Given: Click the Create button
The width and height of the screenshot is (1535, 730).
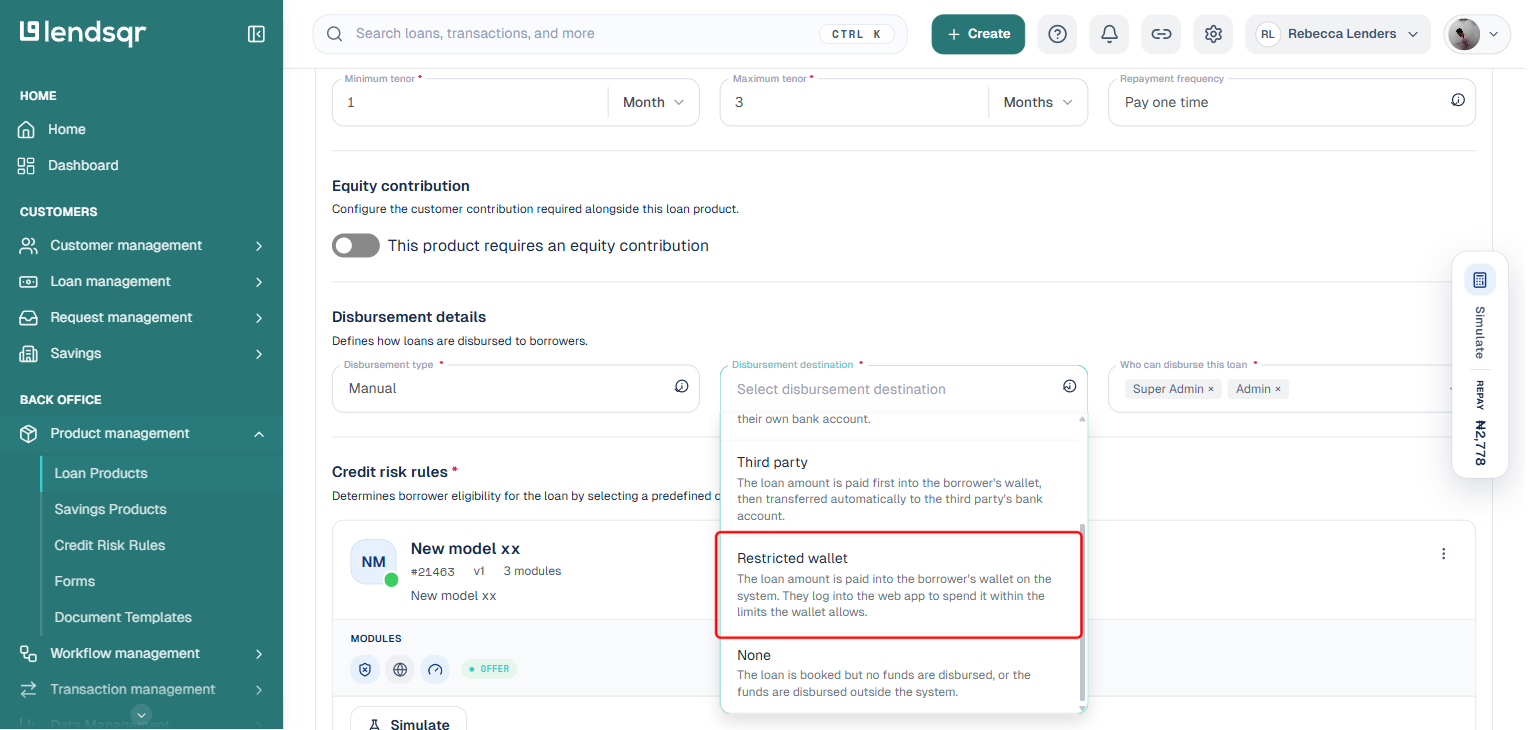Looking at the screenshot, I should 978,34.
